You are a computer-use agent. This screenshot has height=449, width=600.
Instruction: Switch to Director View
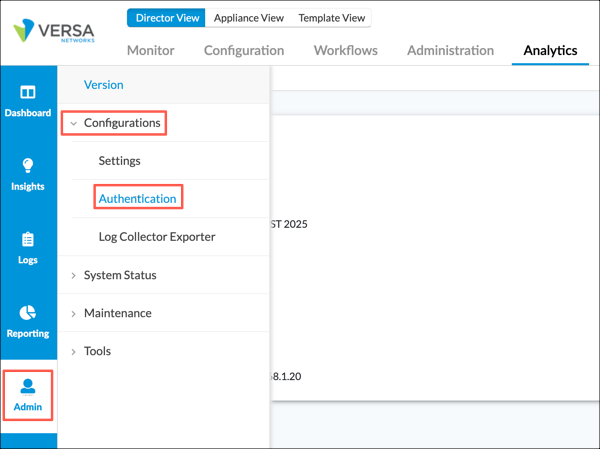pos(166,18)
